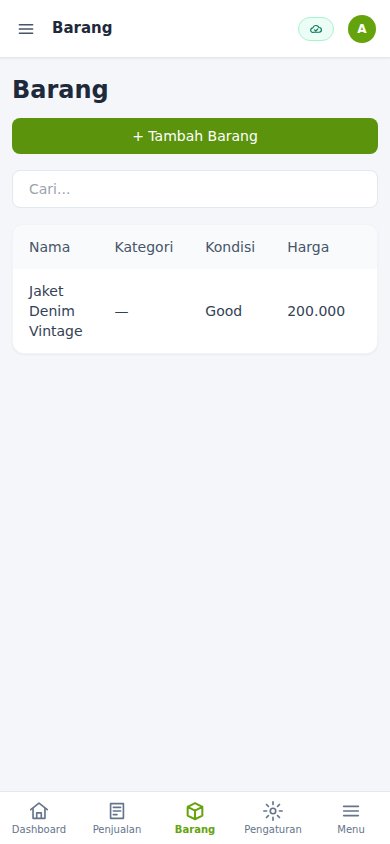This screenshot has height=844, width=390.
Task: Click the Good condition cell
Action: (223, 311)
